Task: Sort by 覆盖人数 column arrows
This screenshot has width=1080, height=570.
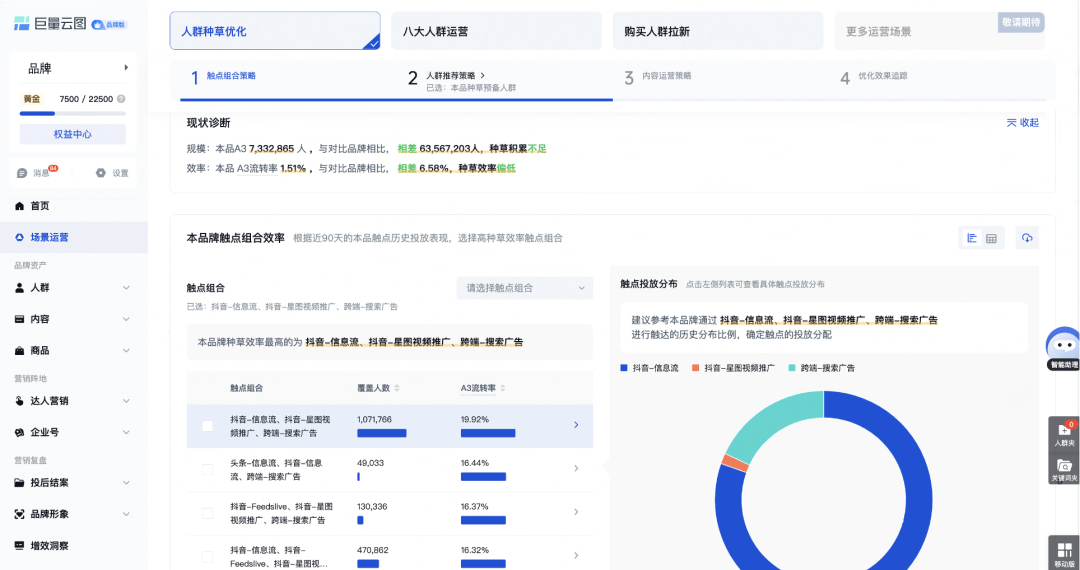Action: (397, 388)
